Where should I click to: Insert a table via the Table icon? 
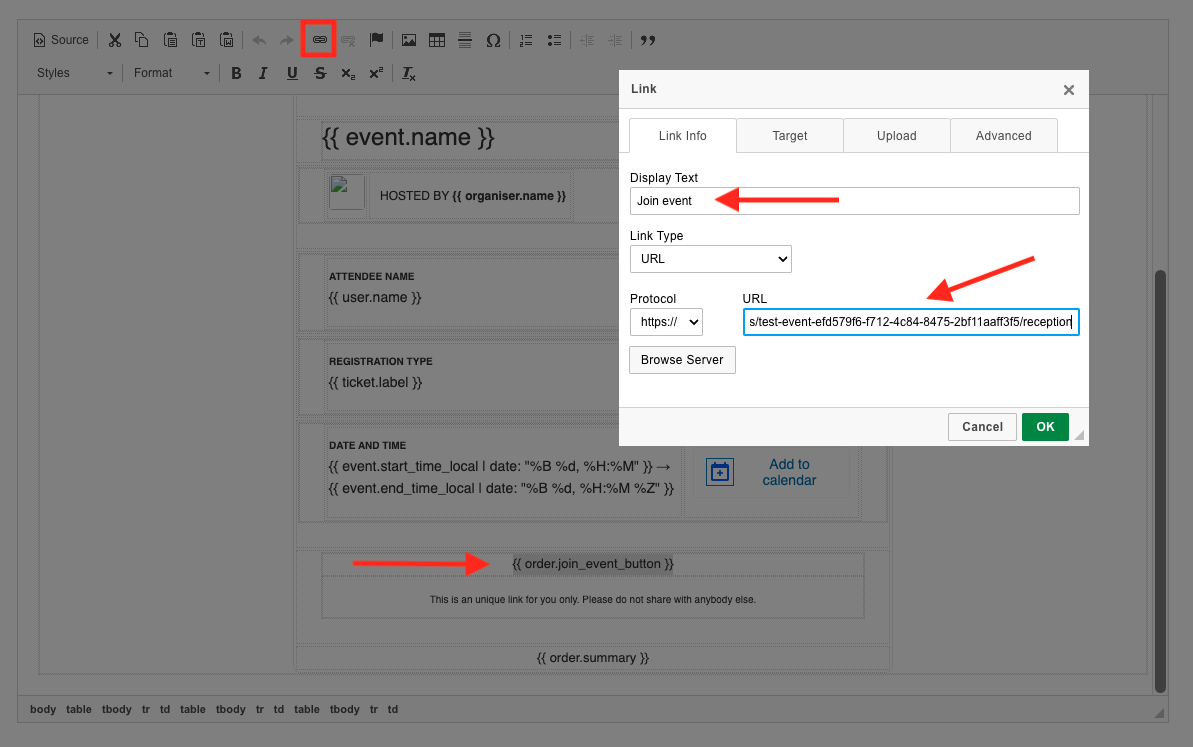click(437, 39)
